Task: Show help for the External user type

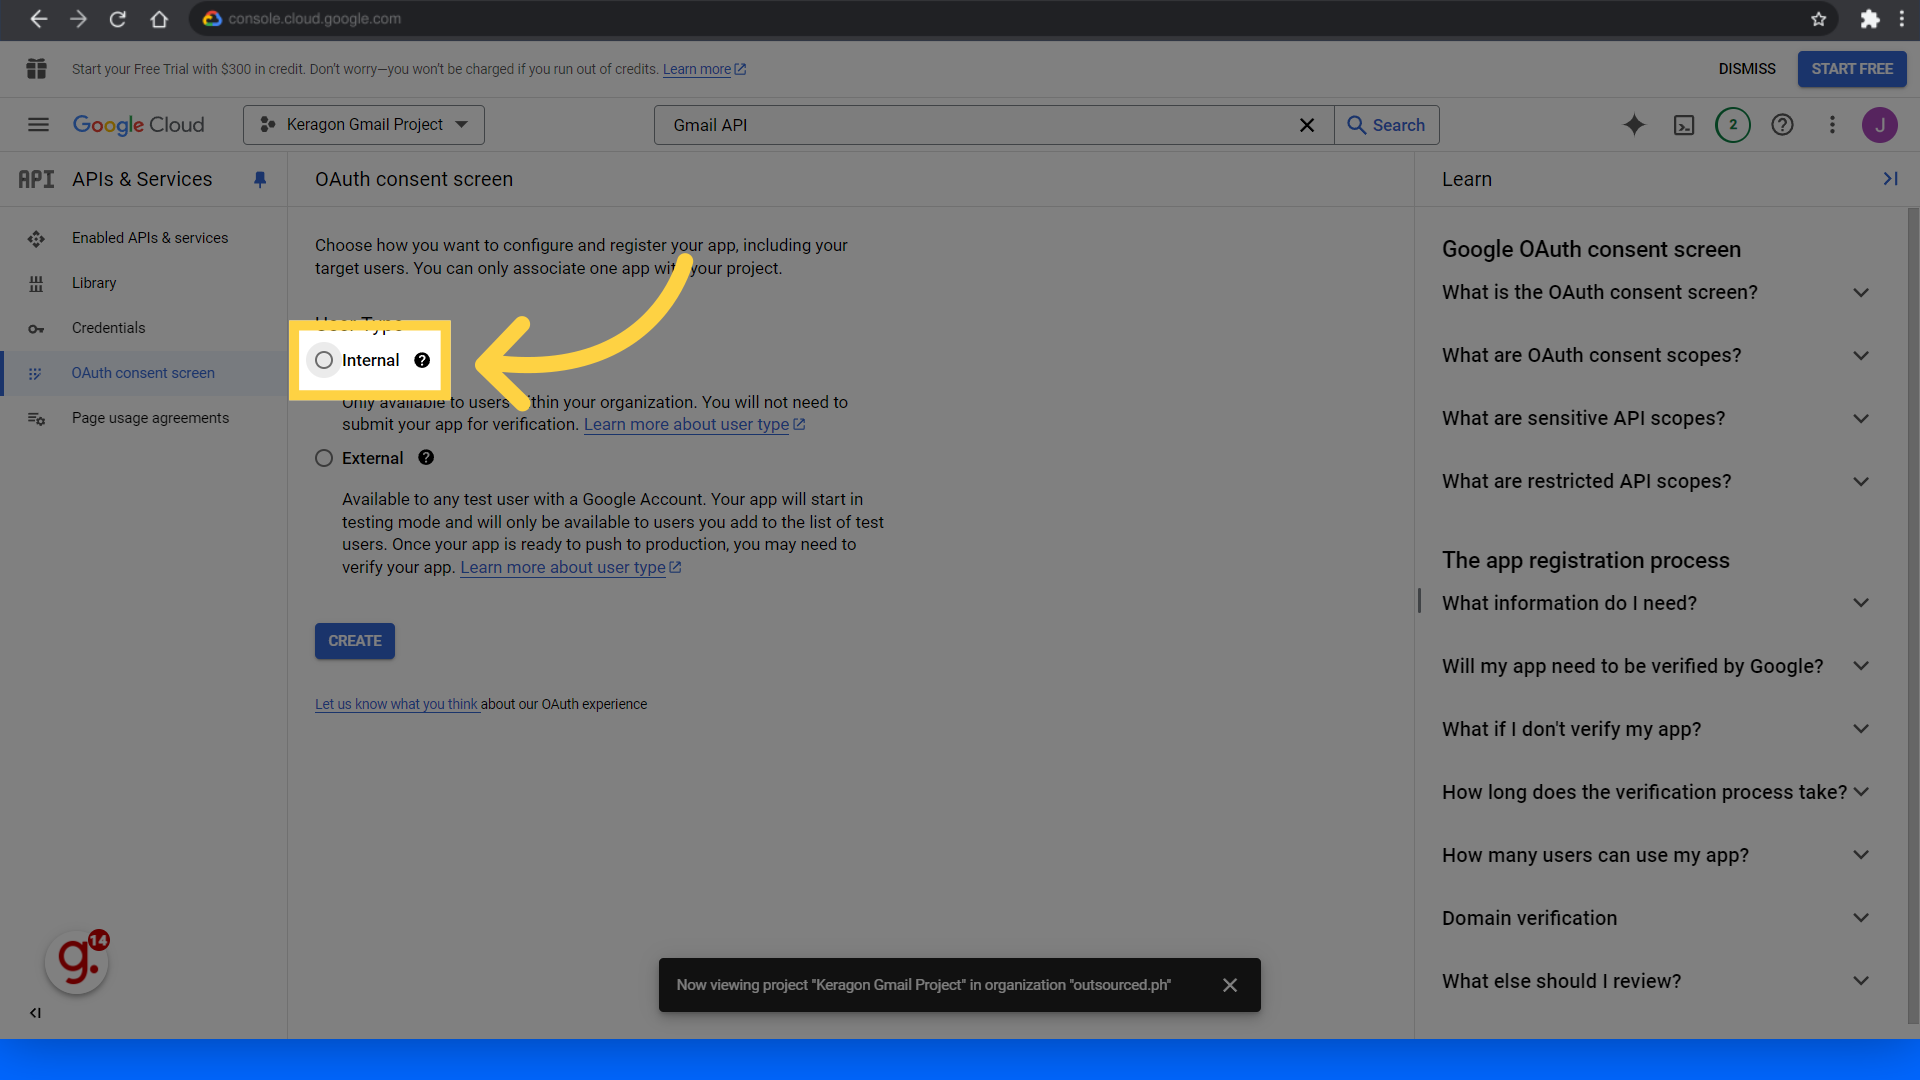Action: click(x=426, y=458)
